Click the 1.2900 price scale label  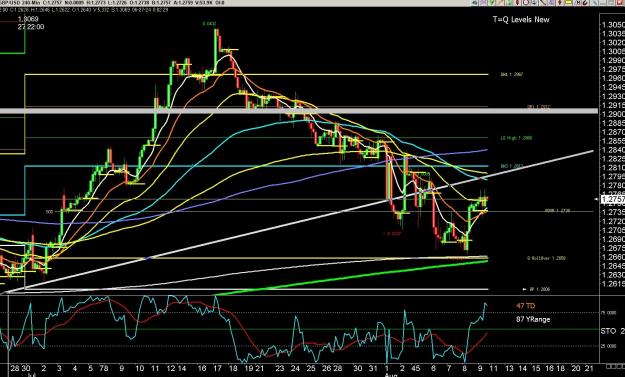tap(613, 114)
